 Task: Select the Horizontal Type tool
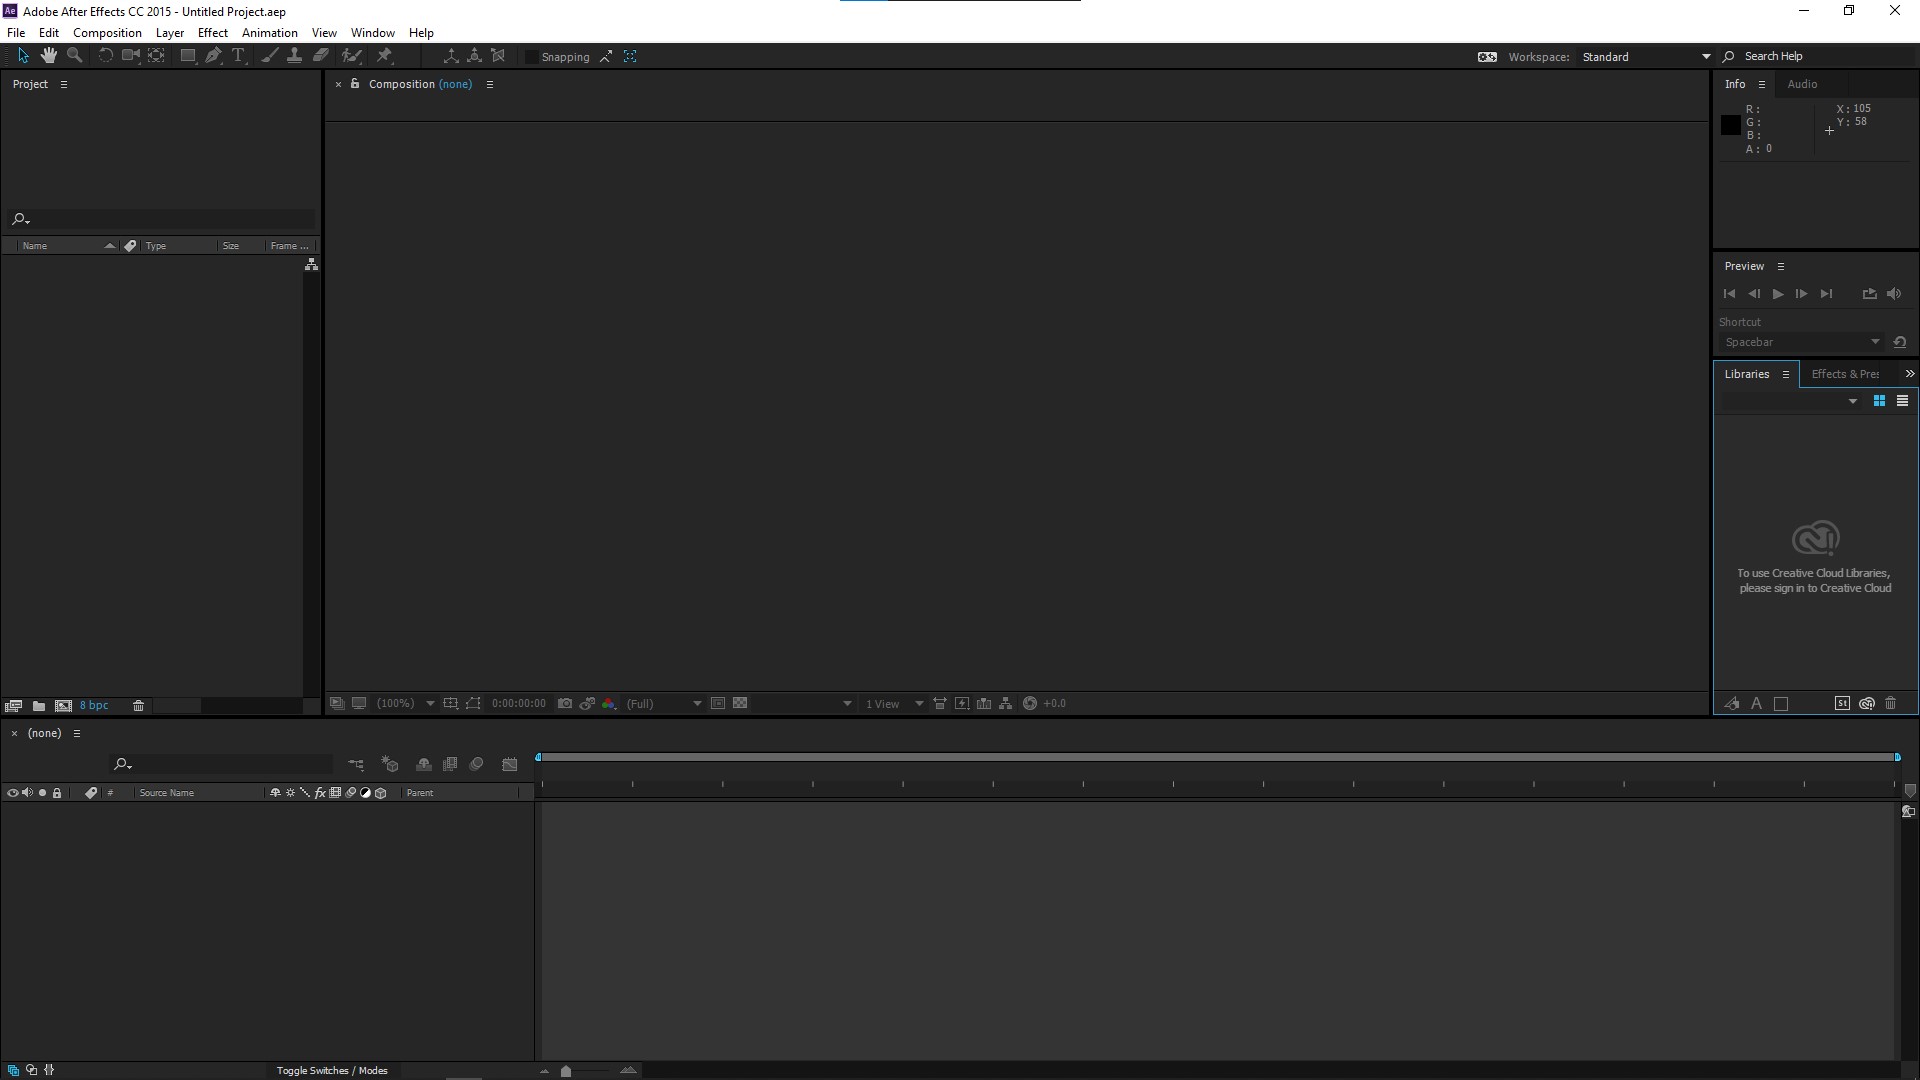coord(238,56)
